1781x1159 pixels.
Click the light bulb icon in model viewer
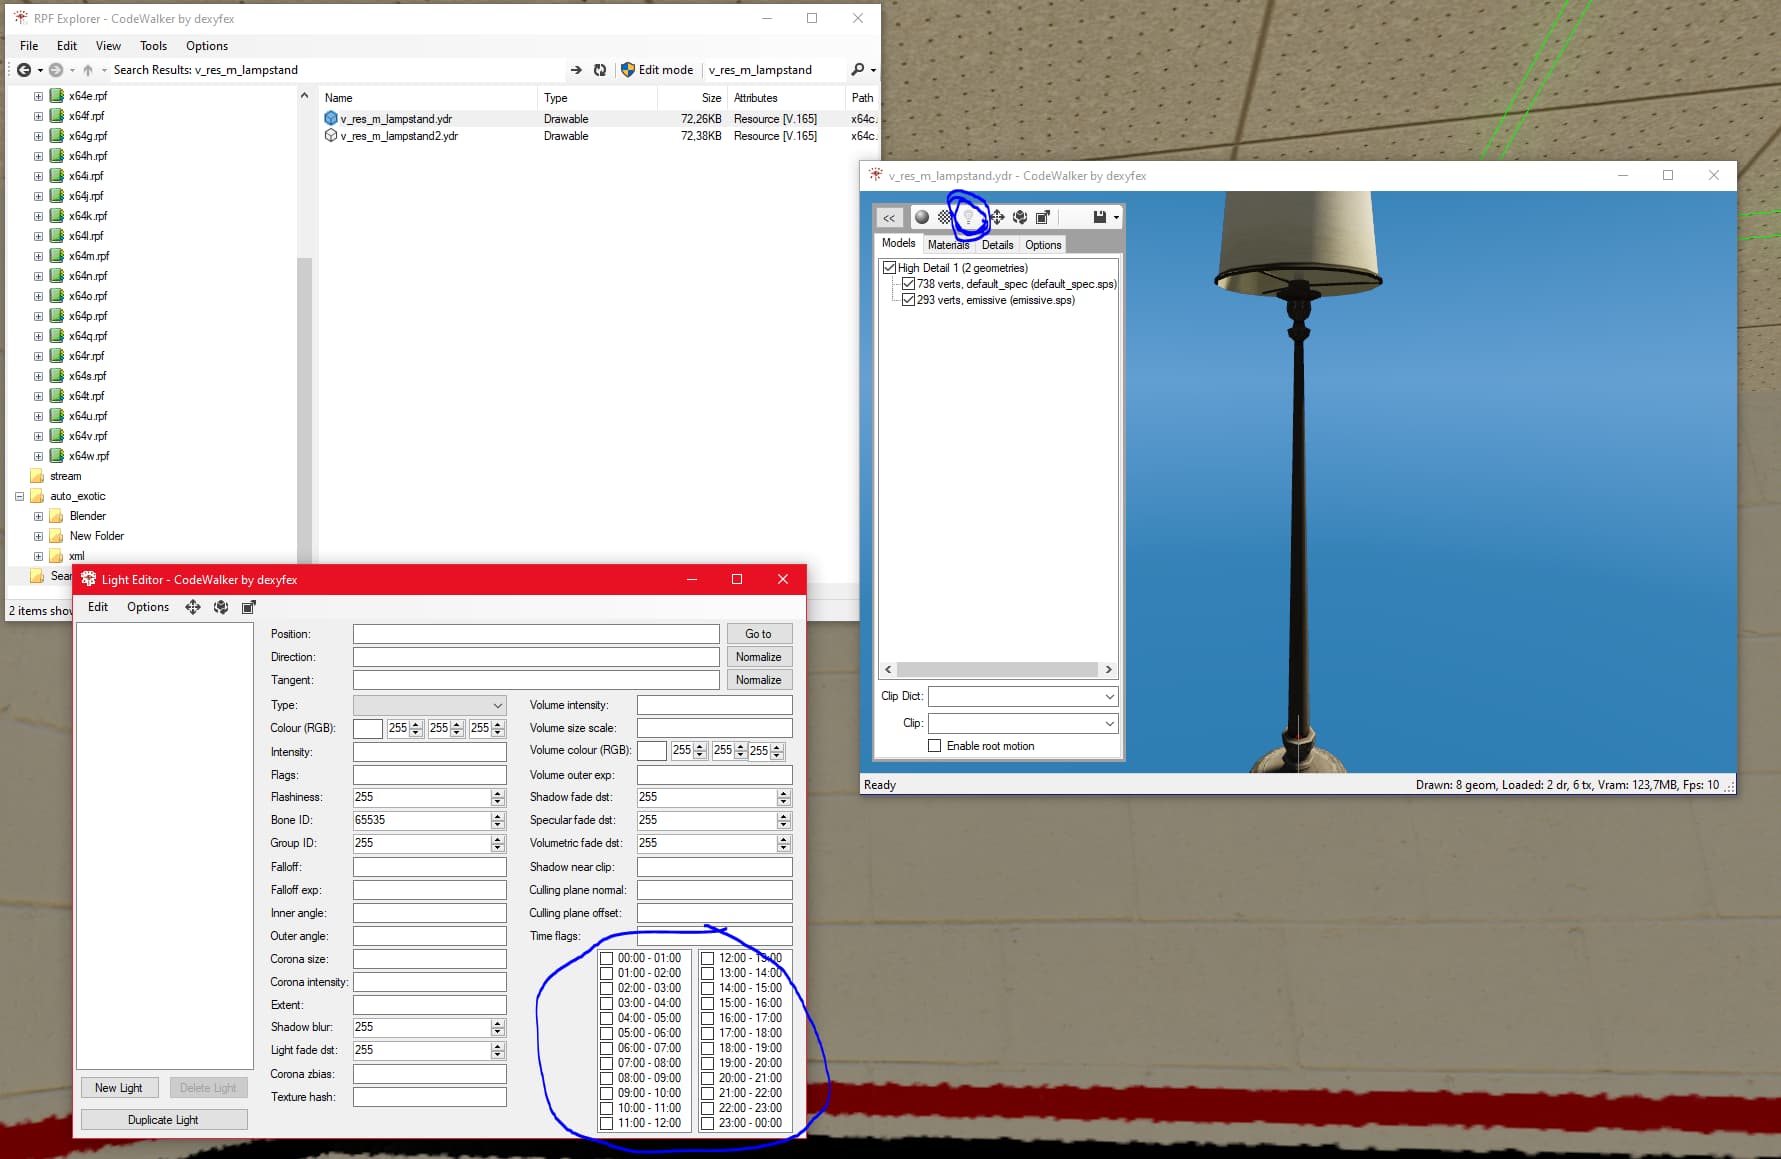[x=968, y=217]
